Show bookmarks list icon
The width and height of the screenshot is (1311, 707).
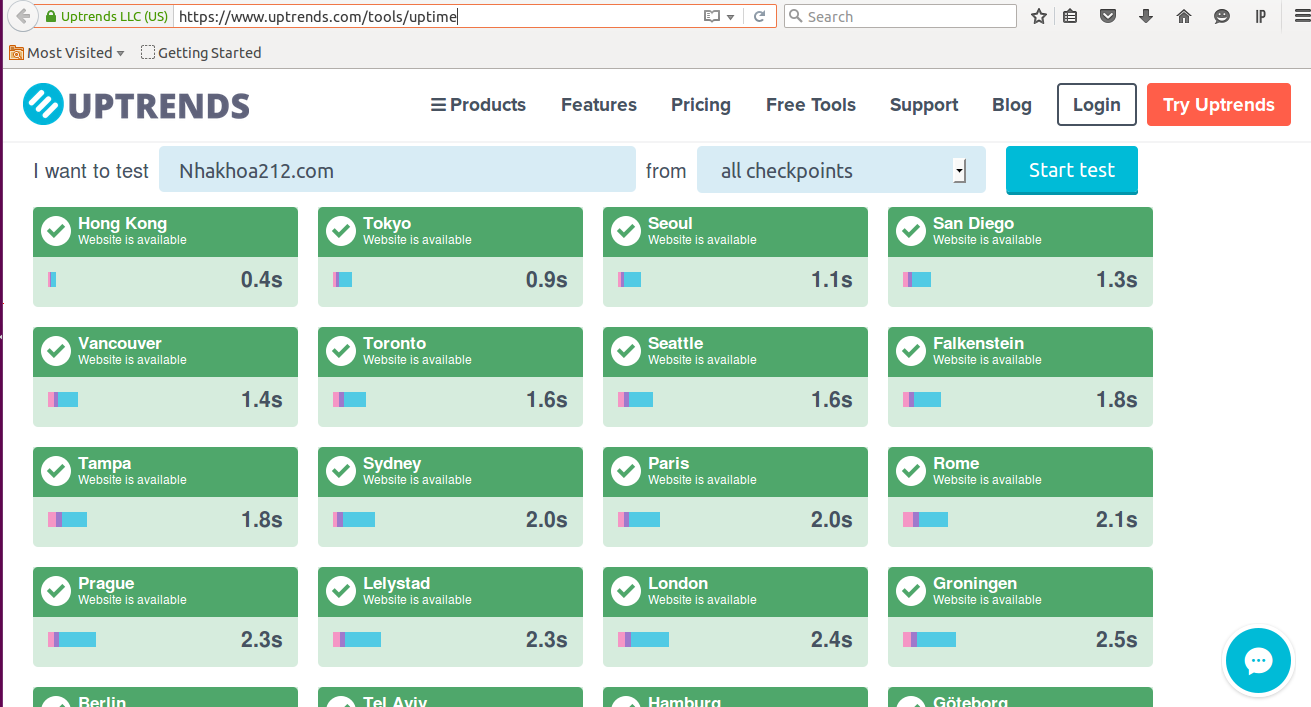[x=1070, y=16]
